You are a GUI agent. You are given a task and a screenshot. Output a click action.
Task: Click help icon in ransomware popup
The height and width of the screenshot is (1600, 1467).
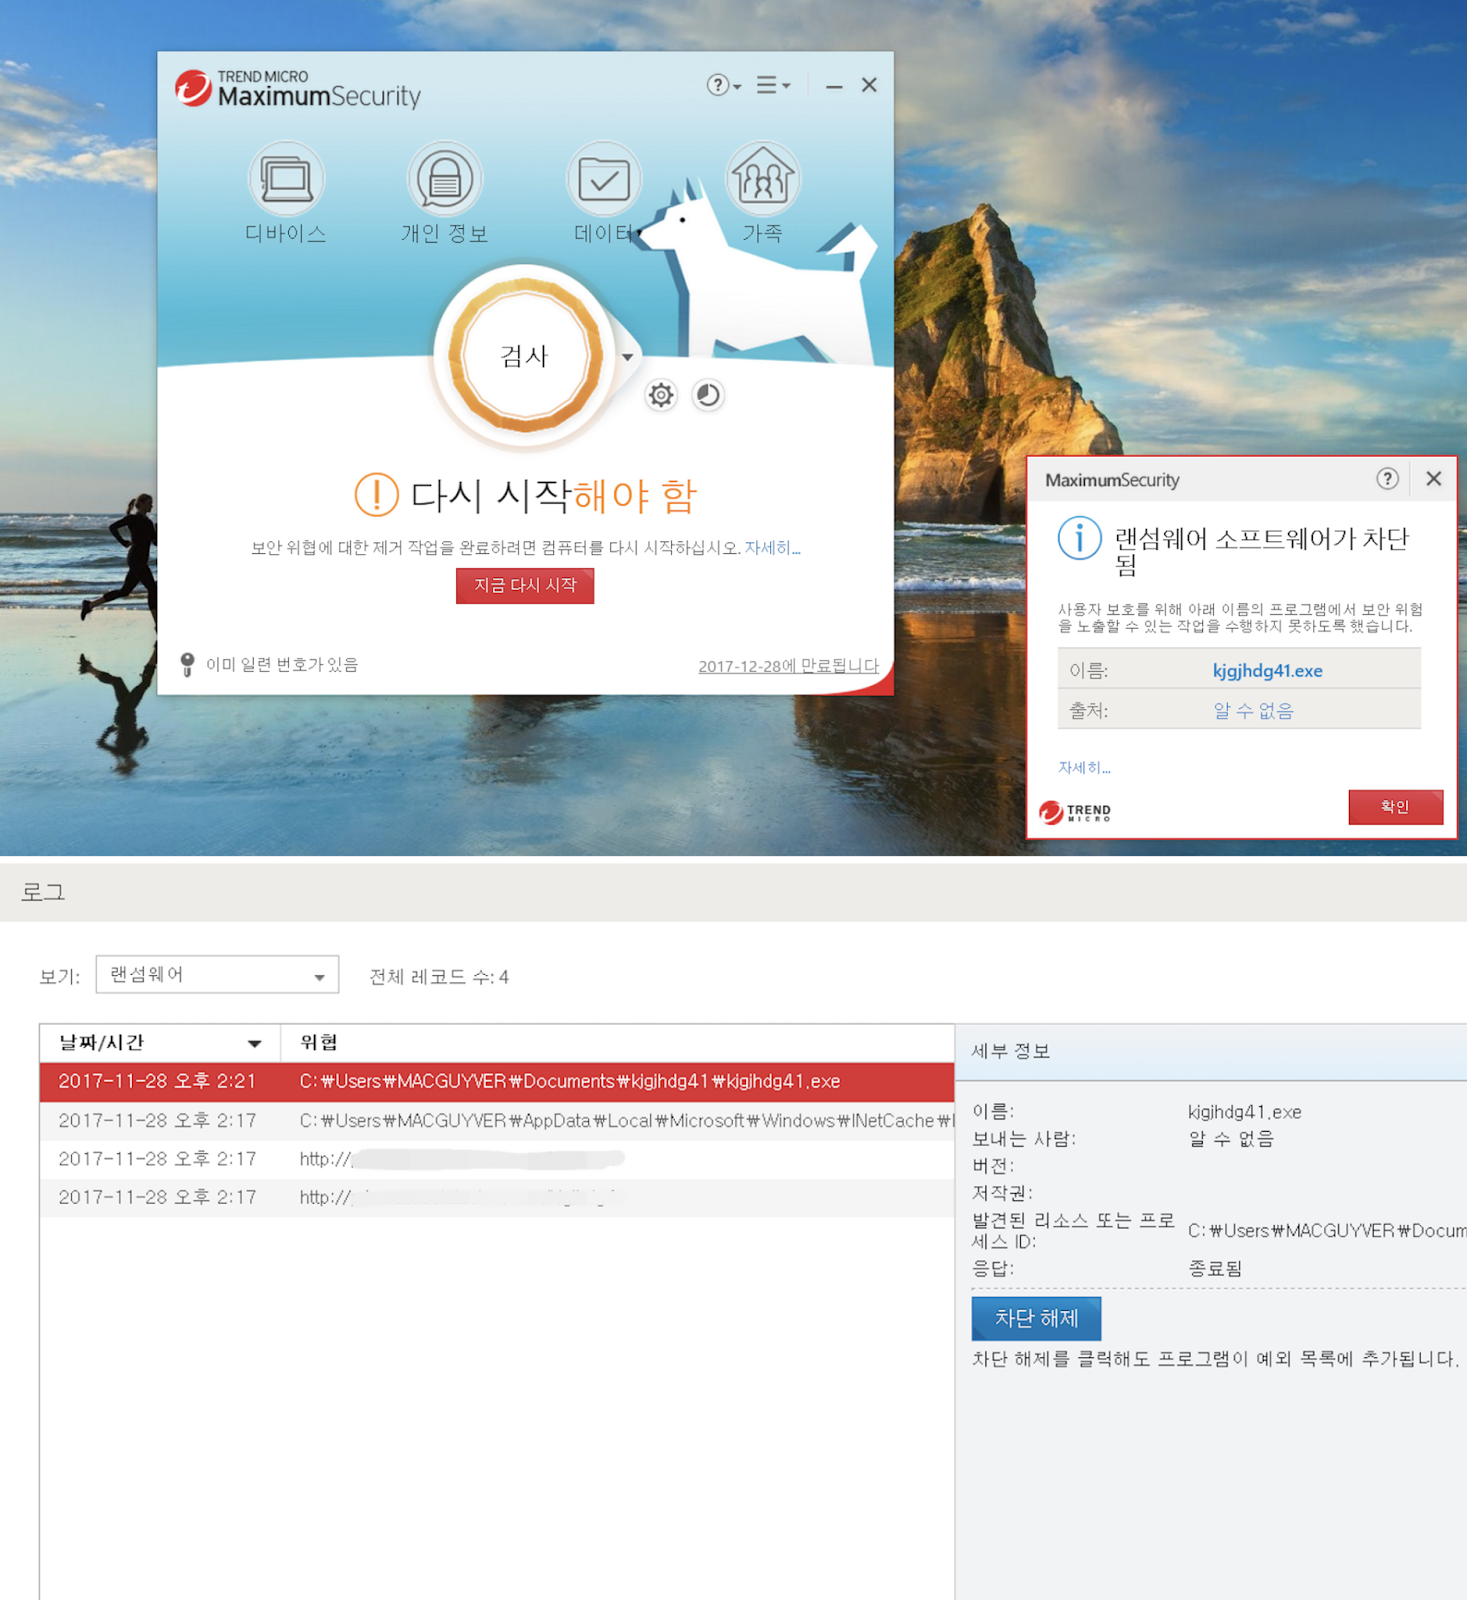click(x=1387, y=479)
